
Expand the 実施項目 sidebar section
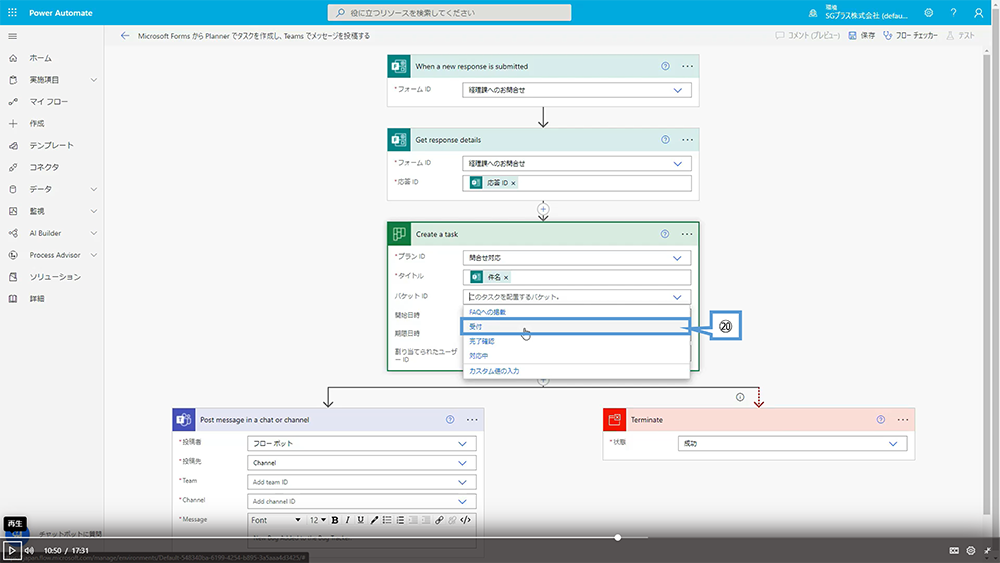click(x=94, y=80)
